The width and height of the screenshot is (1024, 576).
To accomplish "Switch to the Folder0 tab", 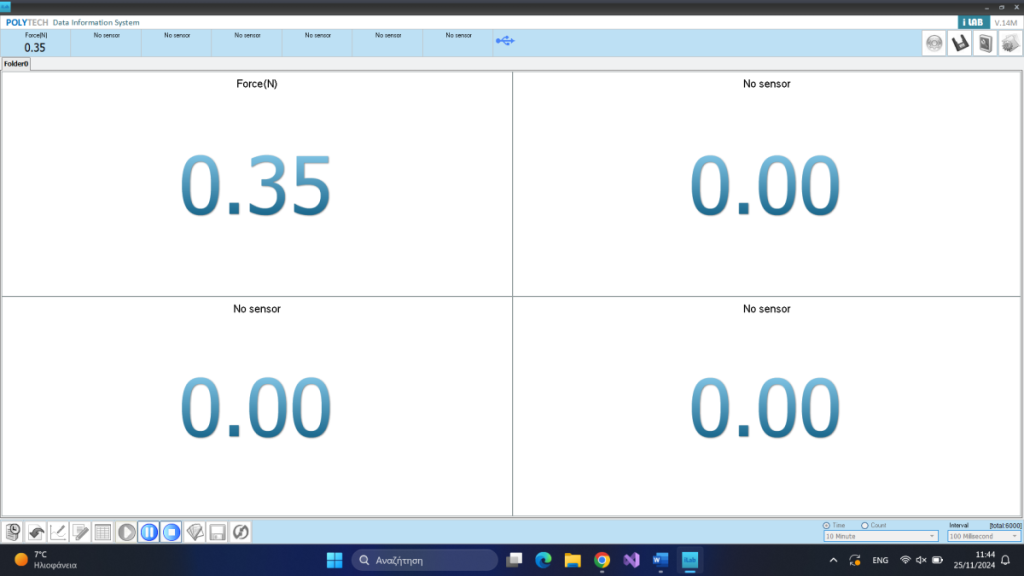I will click(16, 64).
